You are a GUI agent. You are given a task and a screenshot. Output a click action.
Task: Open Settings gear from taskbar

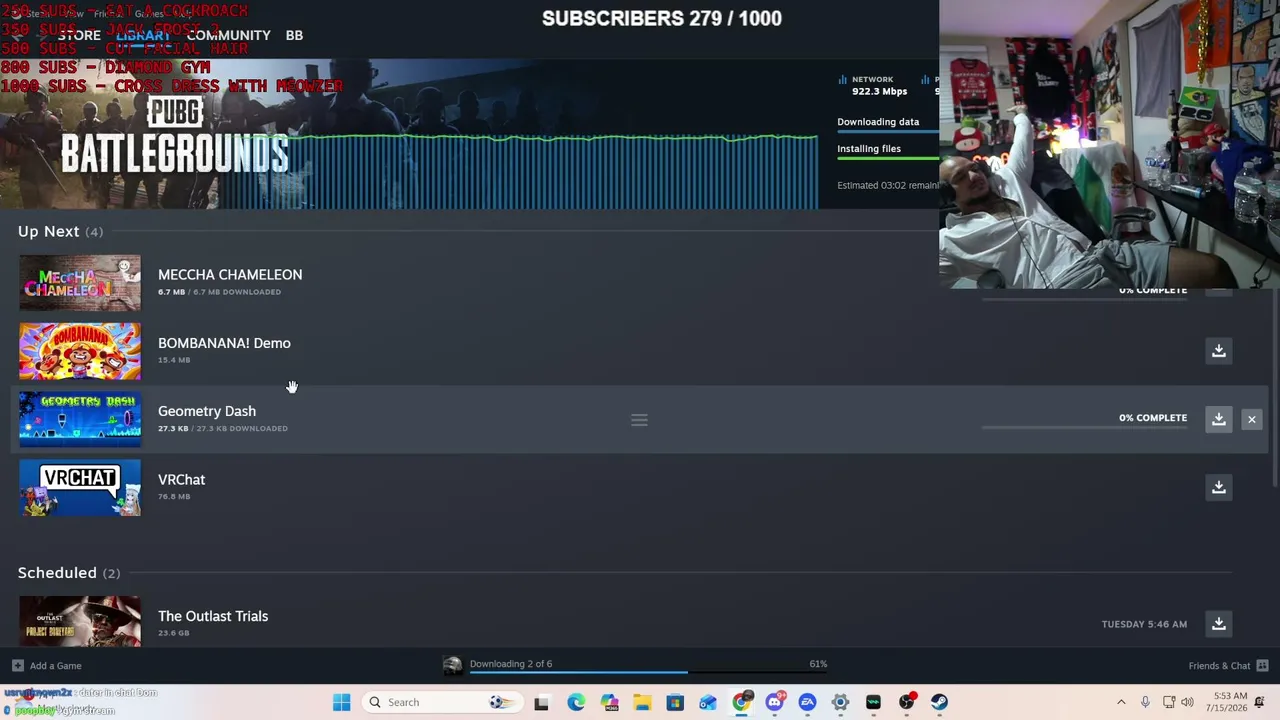840,702
